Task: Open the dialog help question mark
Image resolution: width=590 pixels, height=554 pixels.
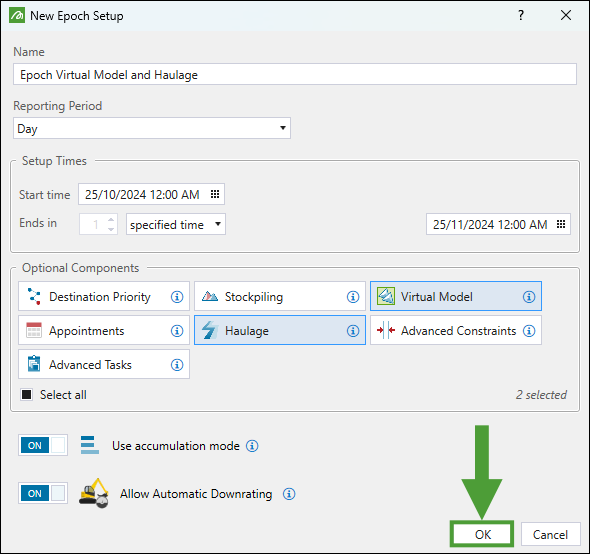Action: click(x=521, y=15)
